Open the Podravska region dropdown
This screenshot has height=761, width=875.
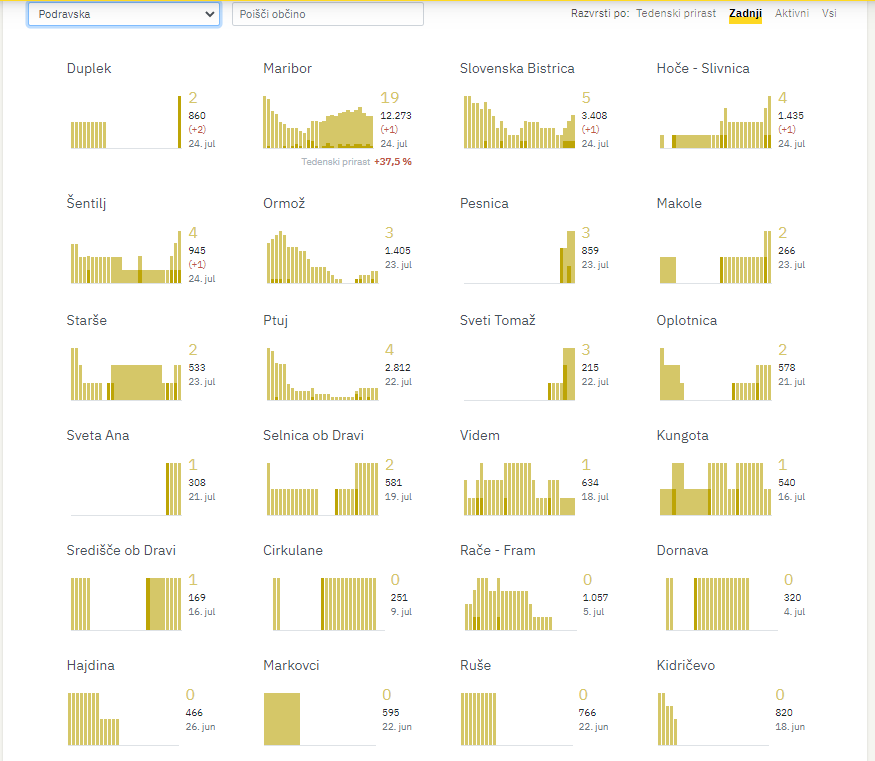coord(124,14)
